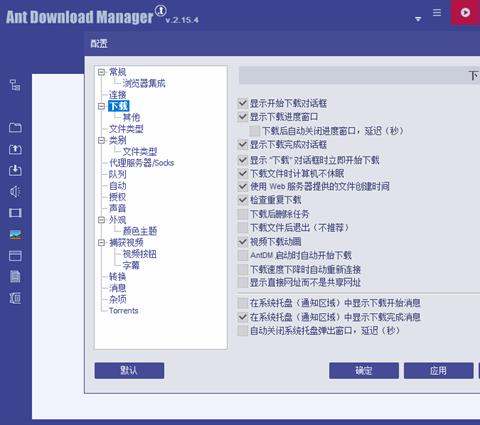Viewport: 480px width, 425px height.
Task: Select 浏览器集成 in settings tree
Action: [x=144, y=83]
